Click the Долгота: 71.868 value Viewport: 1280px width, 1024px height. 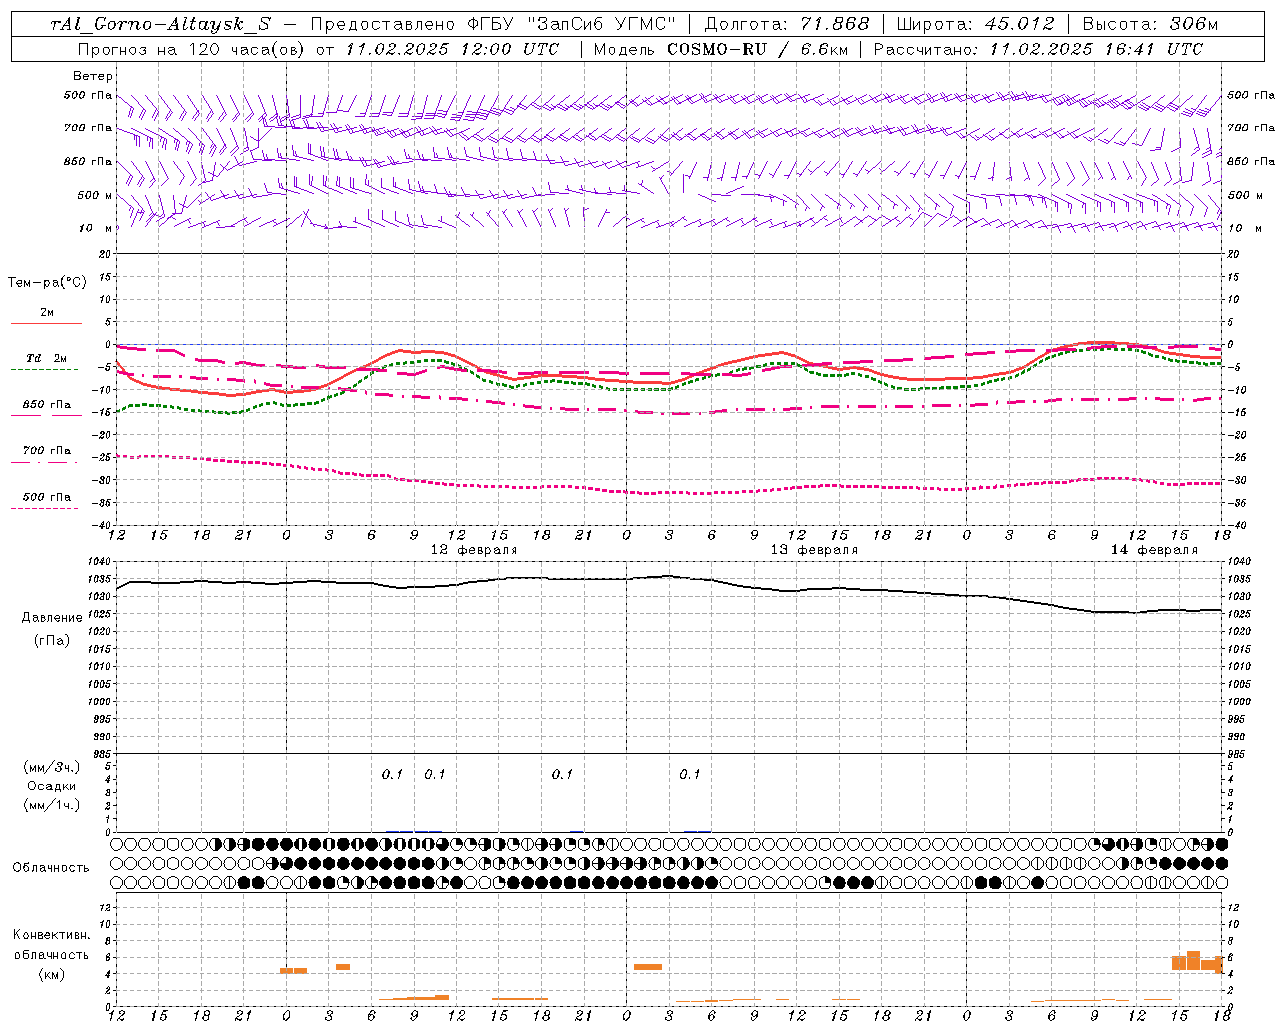(787, 24)
